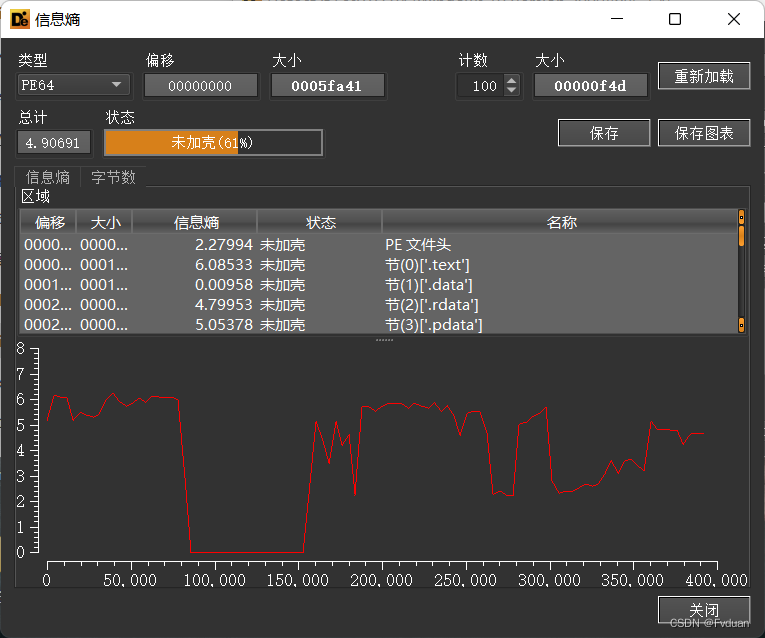Image resolution: width=765 pixels, height=638 pixels.
Task: Click the 重新加载 reload button
Action: pos(704,76)
